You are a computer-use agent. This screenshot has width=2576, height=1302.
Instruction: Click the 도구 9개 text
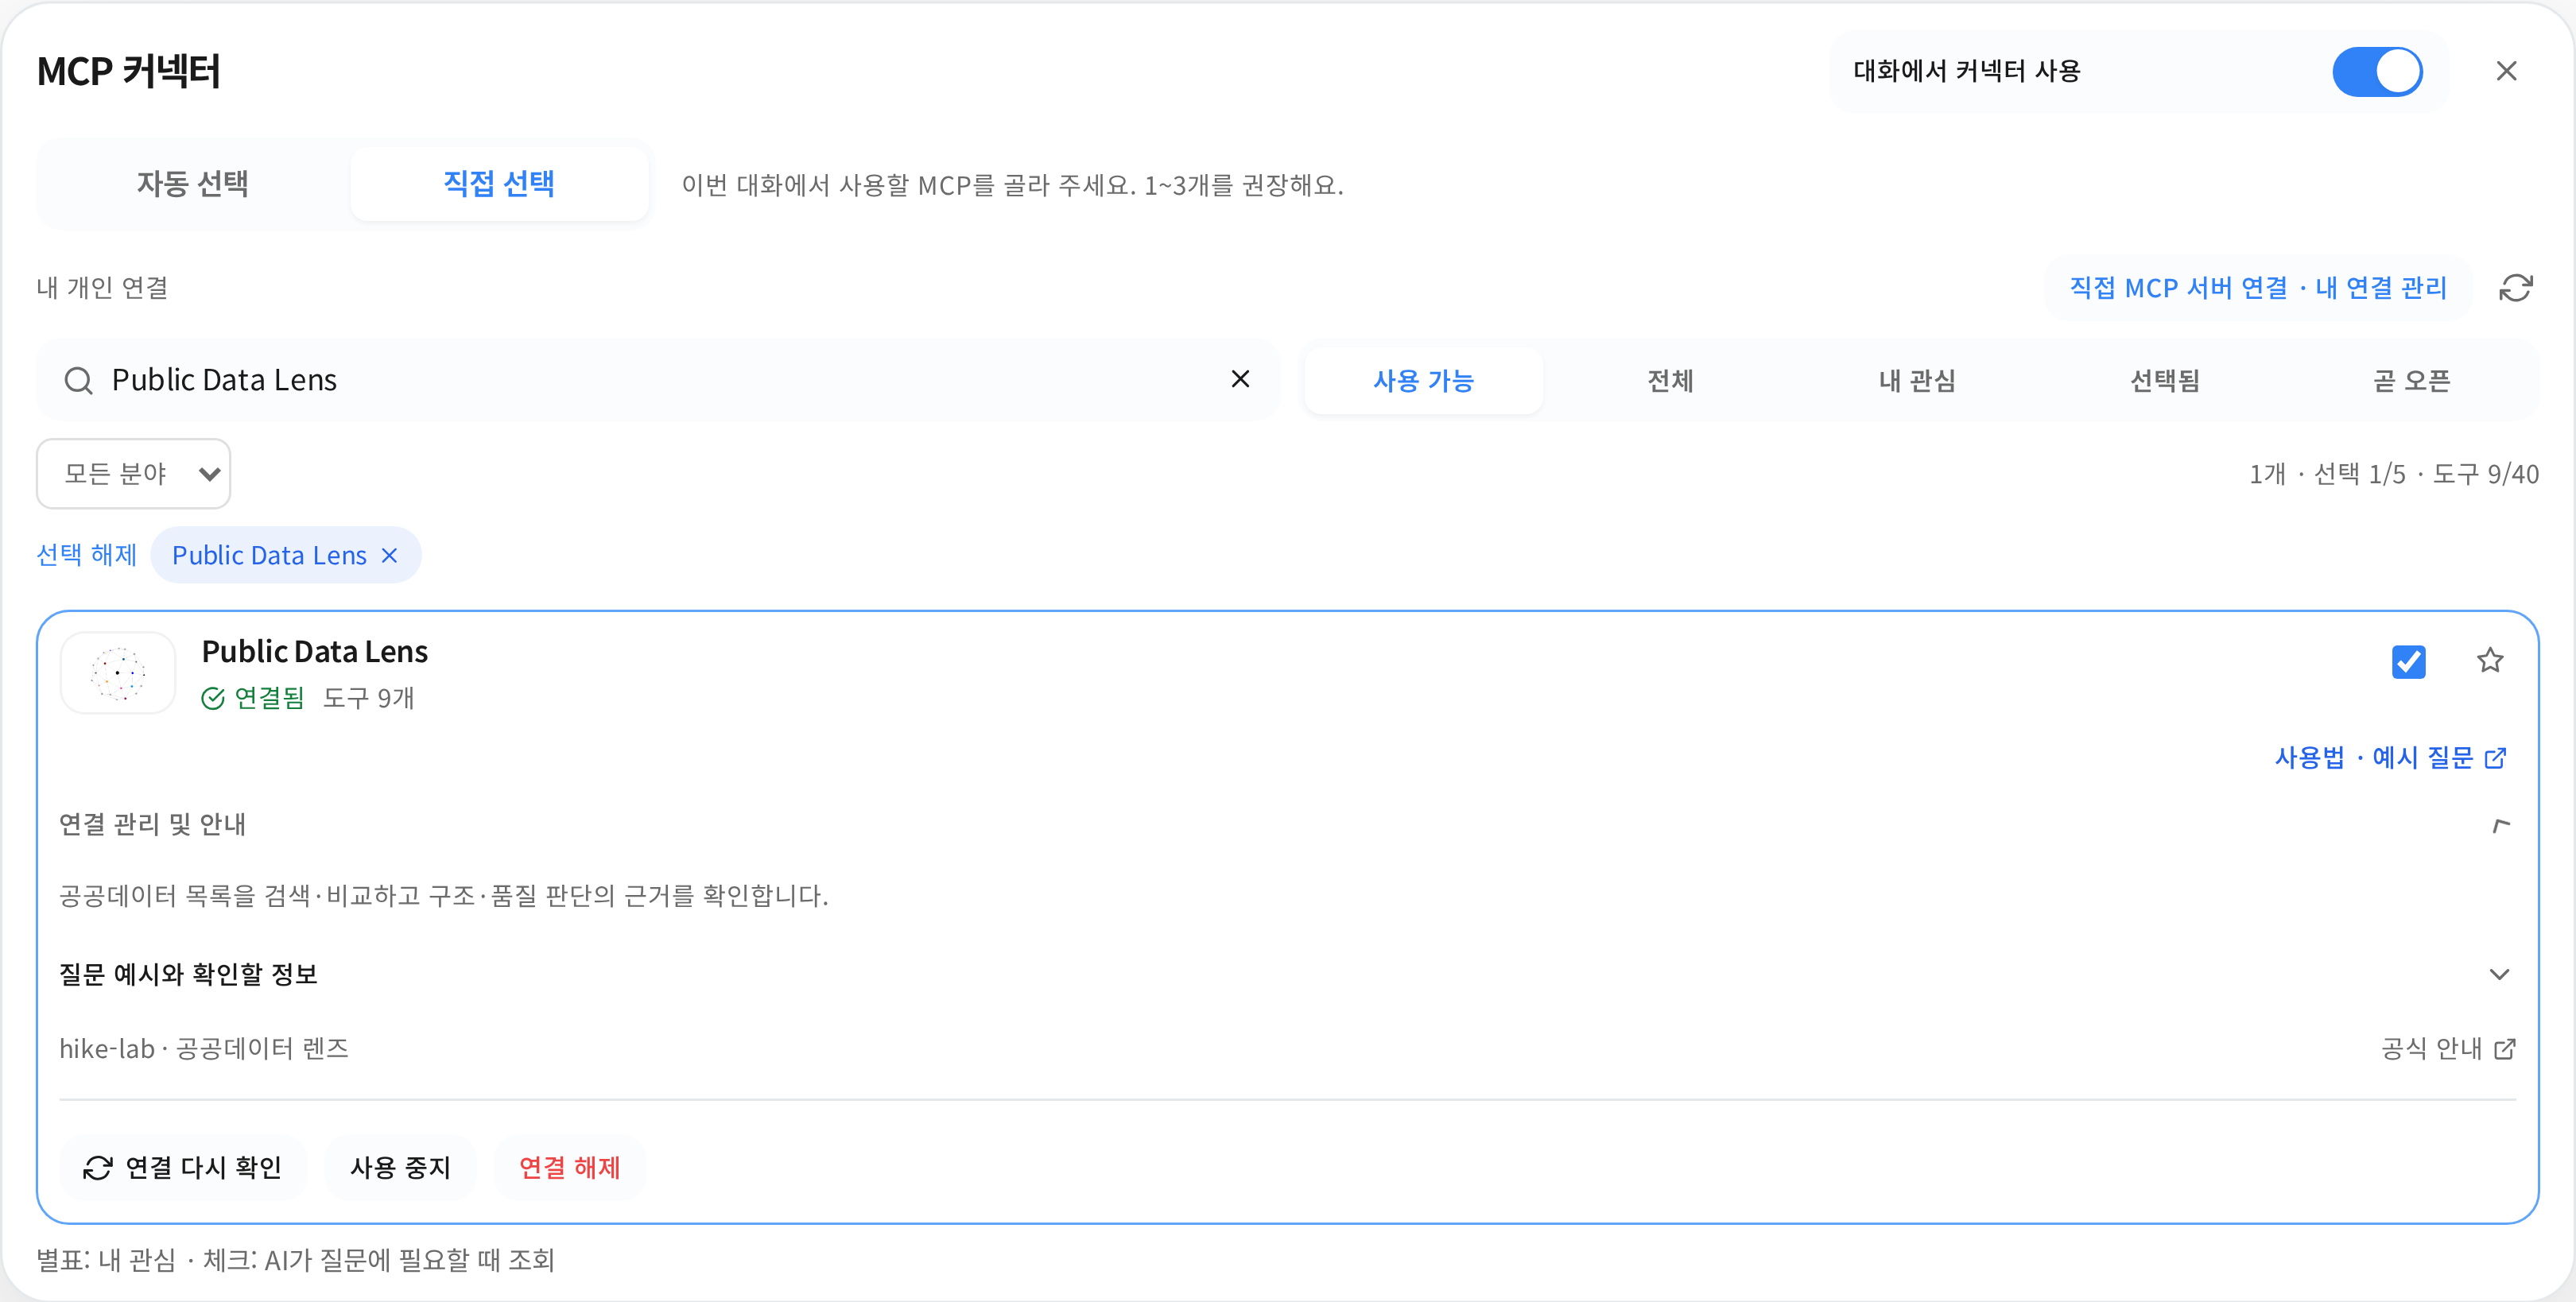coord(368,698)
